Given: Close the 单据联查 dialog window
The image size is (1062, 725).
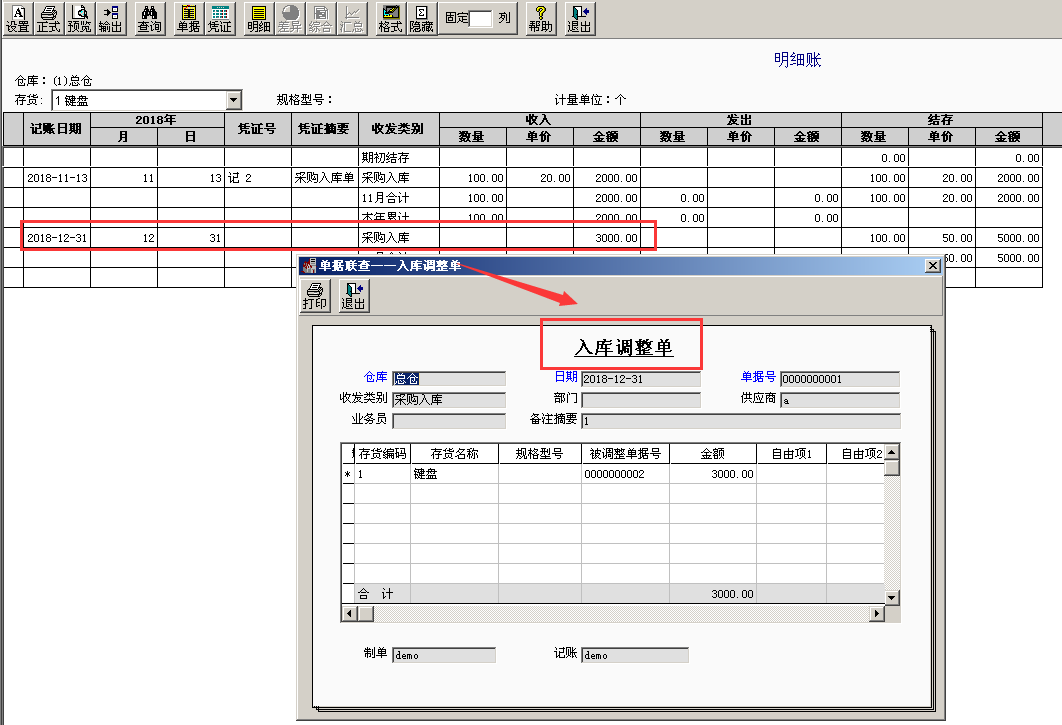Looking at the screenshot, I should pos(932,265).
